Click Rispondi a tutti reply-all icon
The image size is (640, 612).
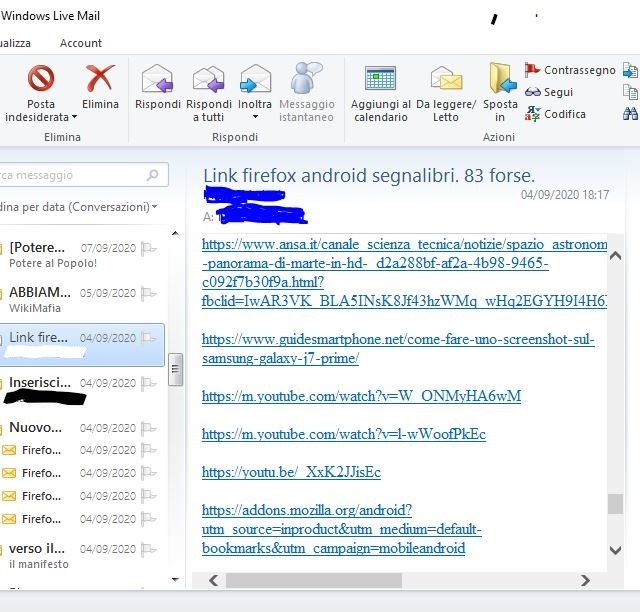[209, 78]
